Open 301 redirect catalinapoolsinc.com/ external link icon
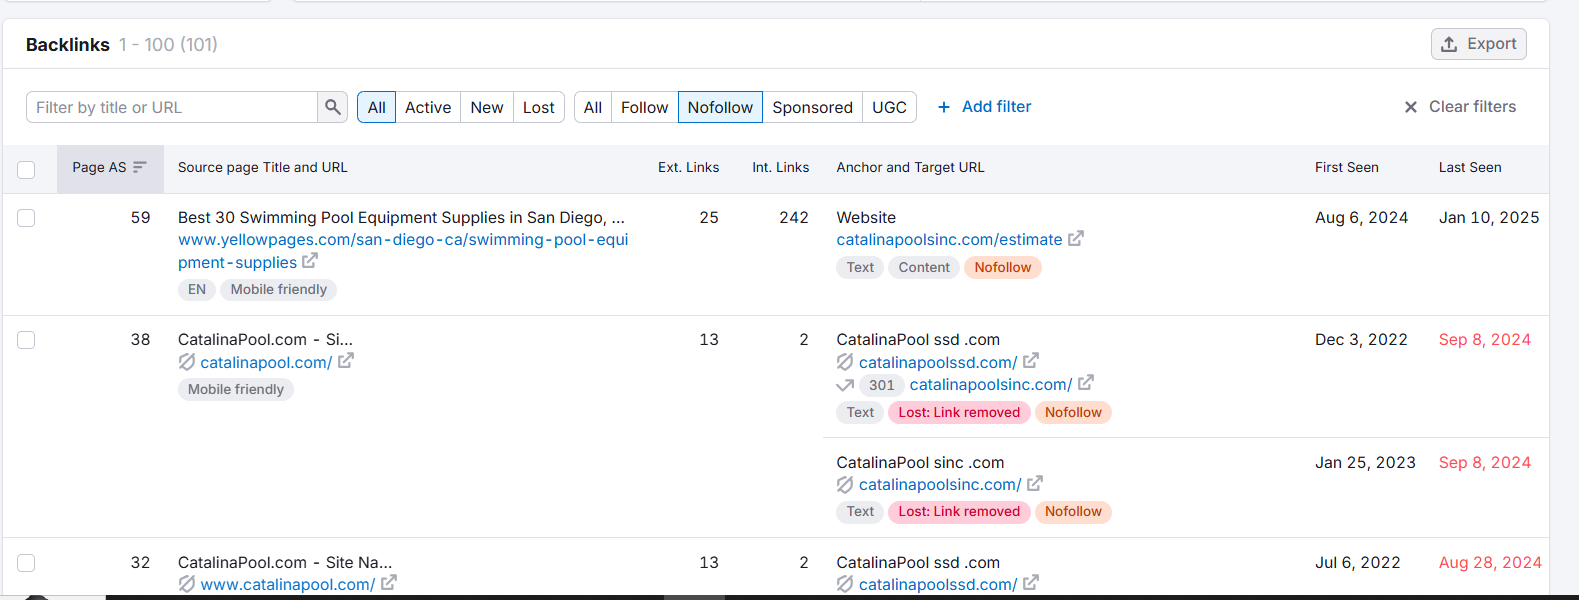1579x600 pixels. point(1086,383)
